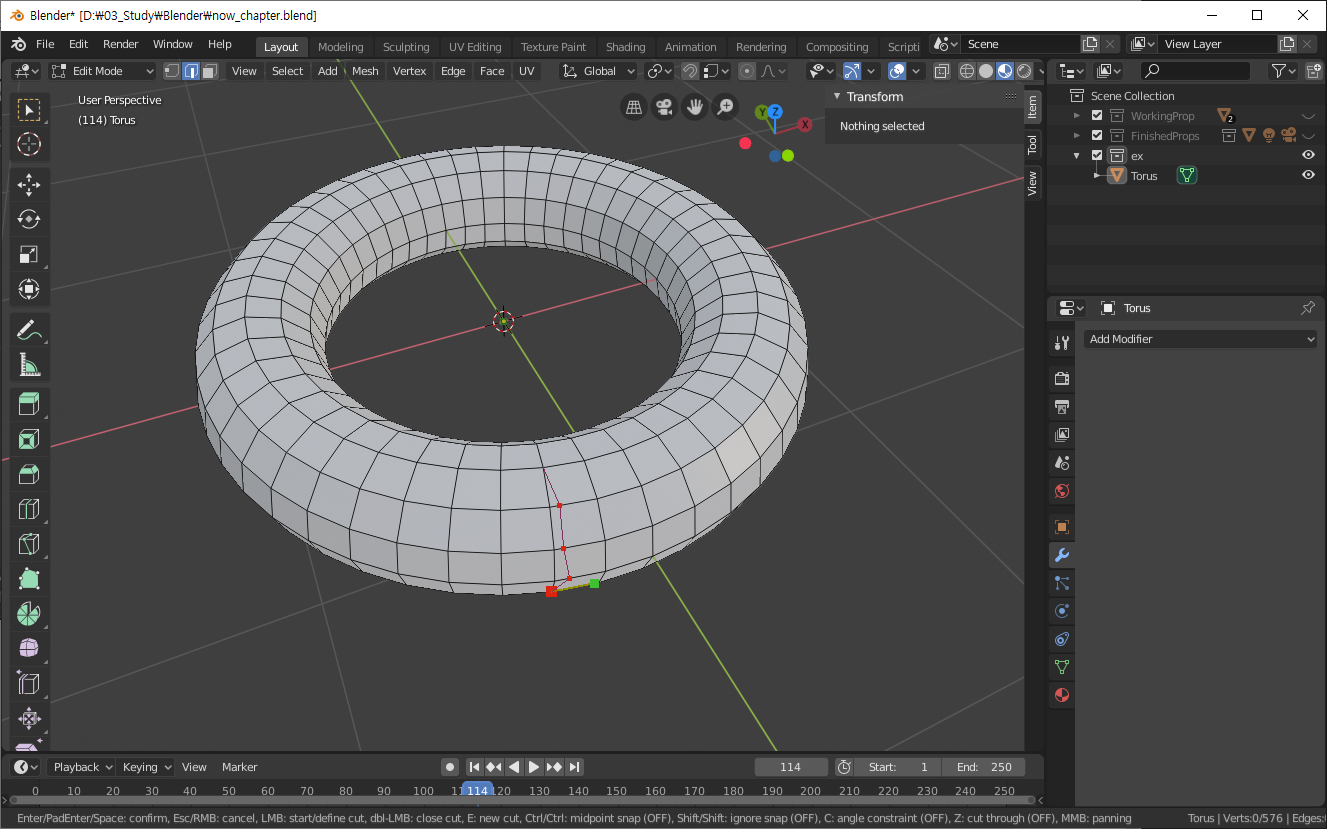
Task: Activate the Bevel tool
Action: point(29,474)
